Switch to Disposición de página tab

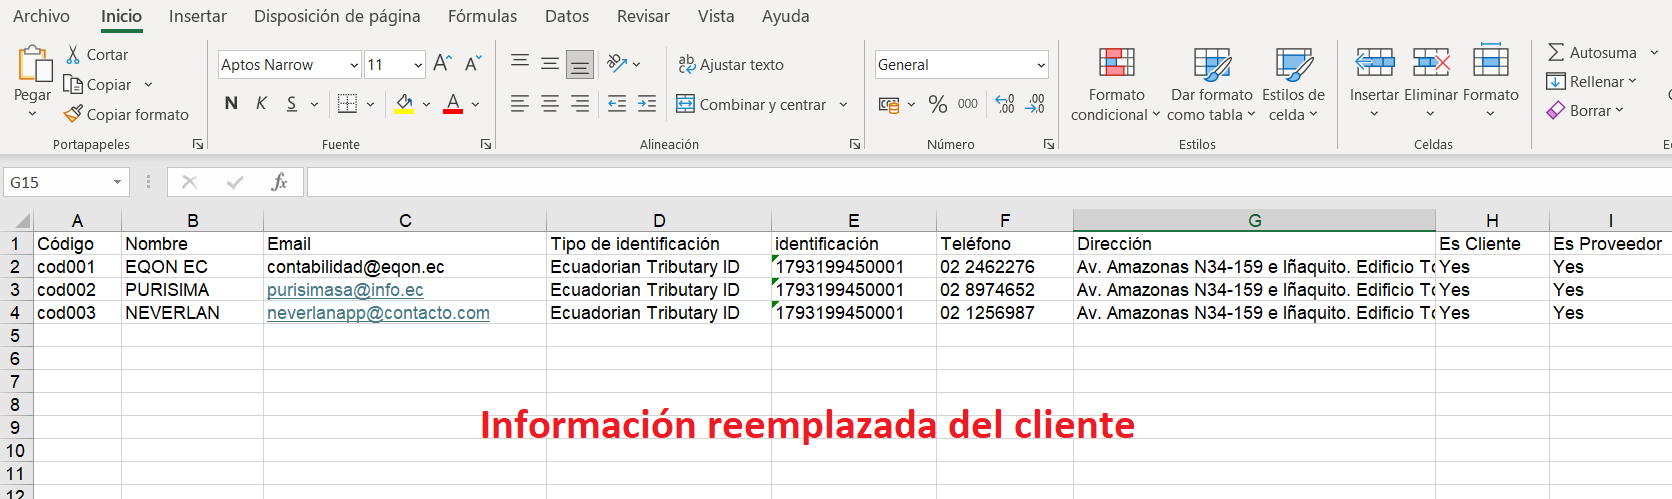point(337,16)
